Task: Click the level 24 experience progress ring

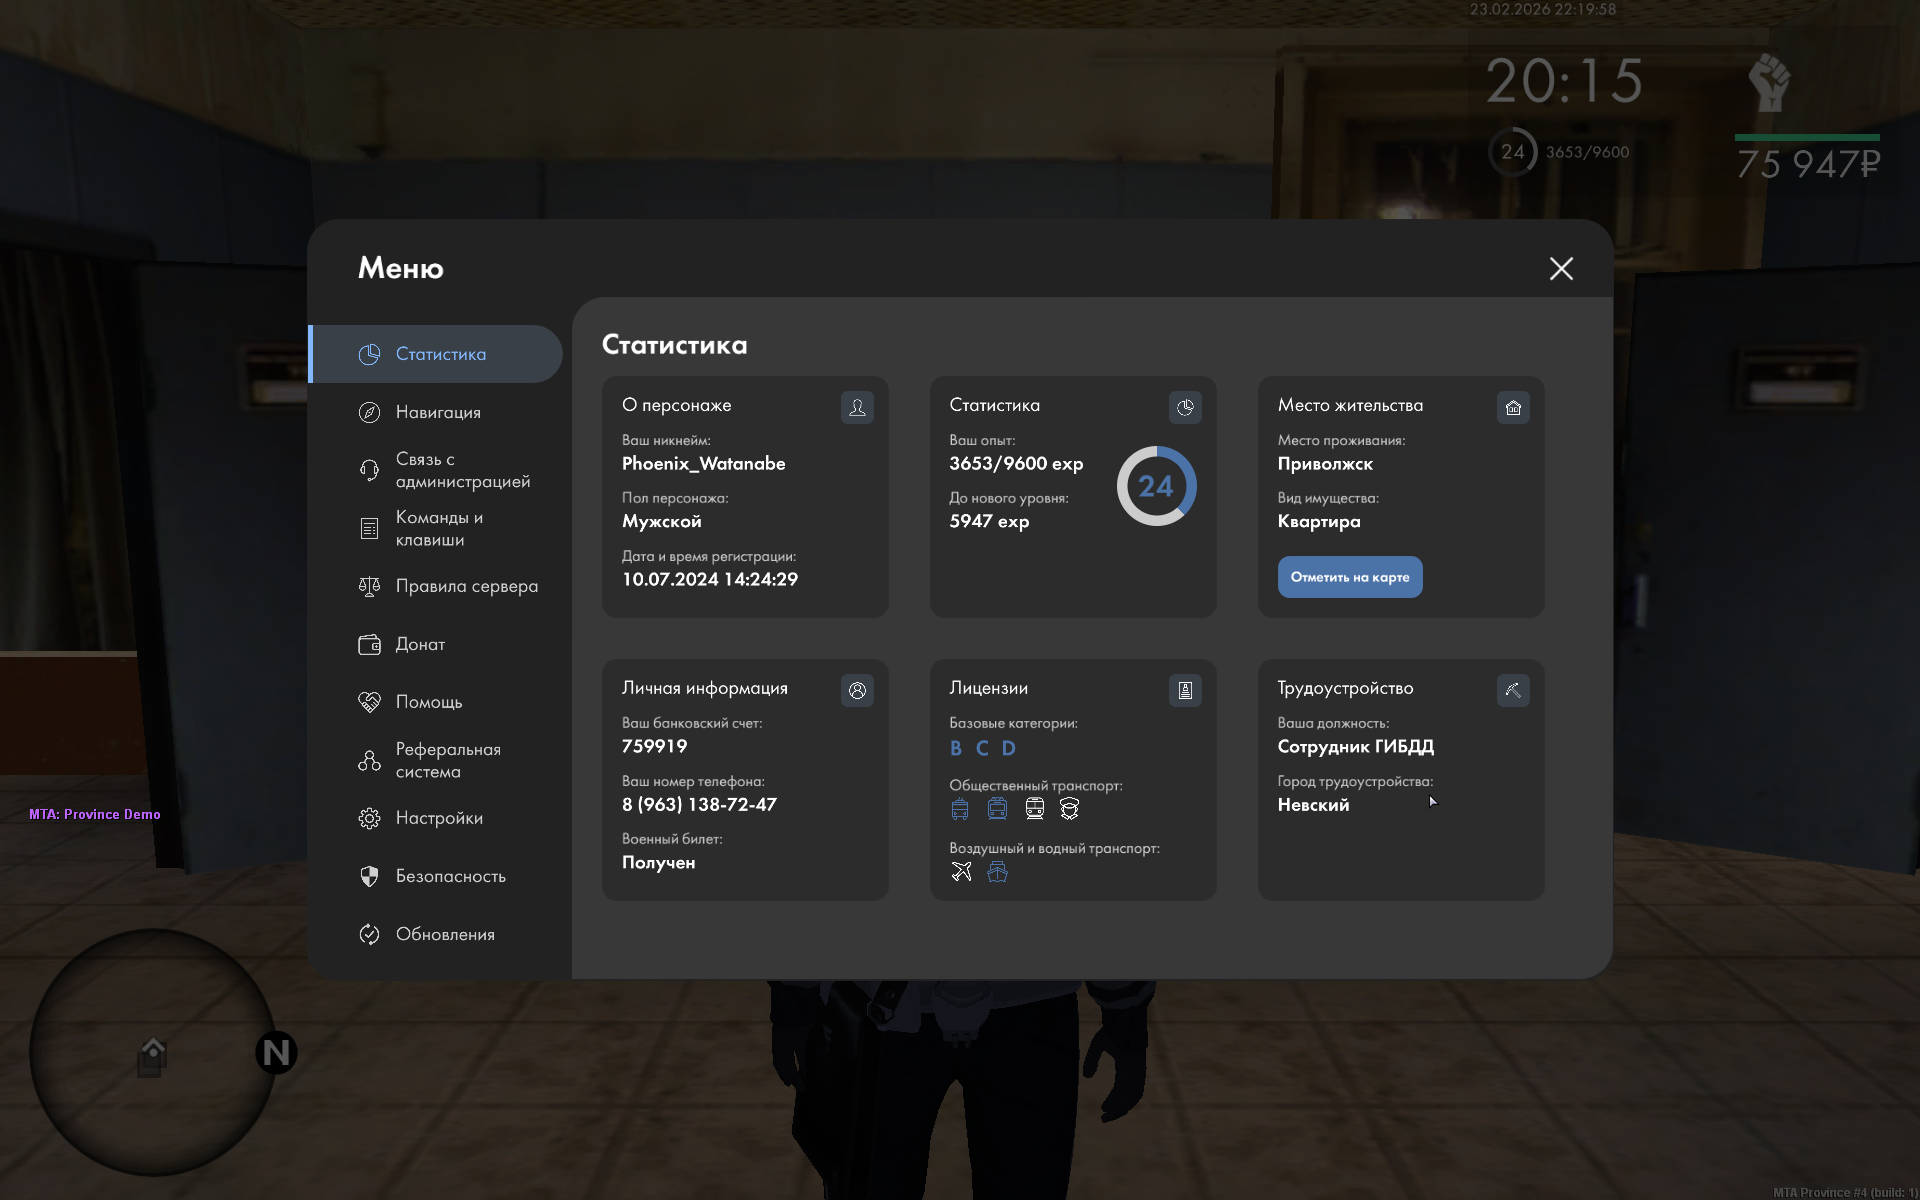Action: click(x=1156, y=486)
